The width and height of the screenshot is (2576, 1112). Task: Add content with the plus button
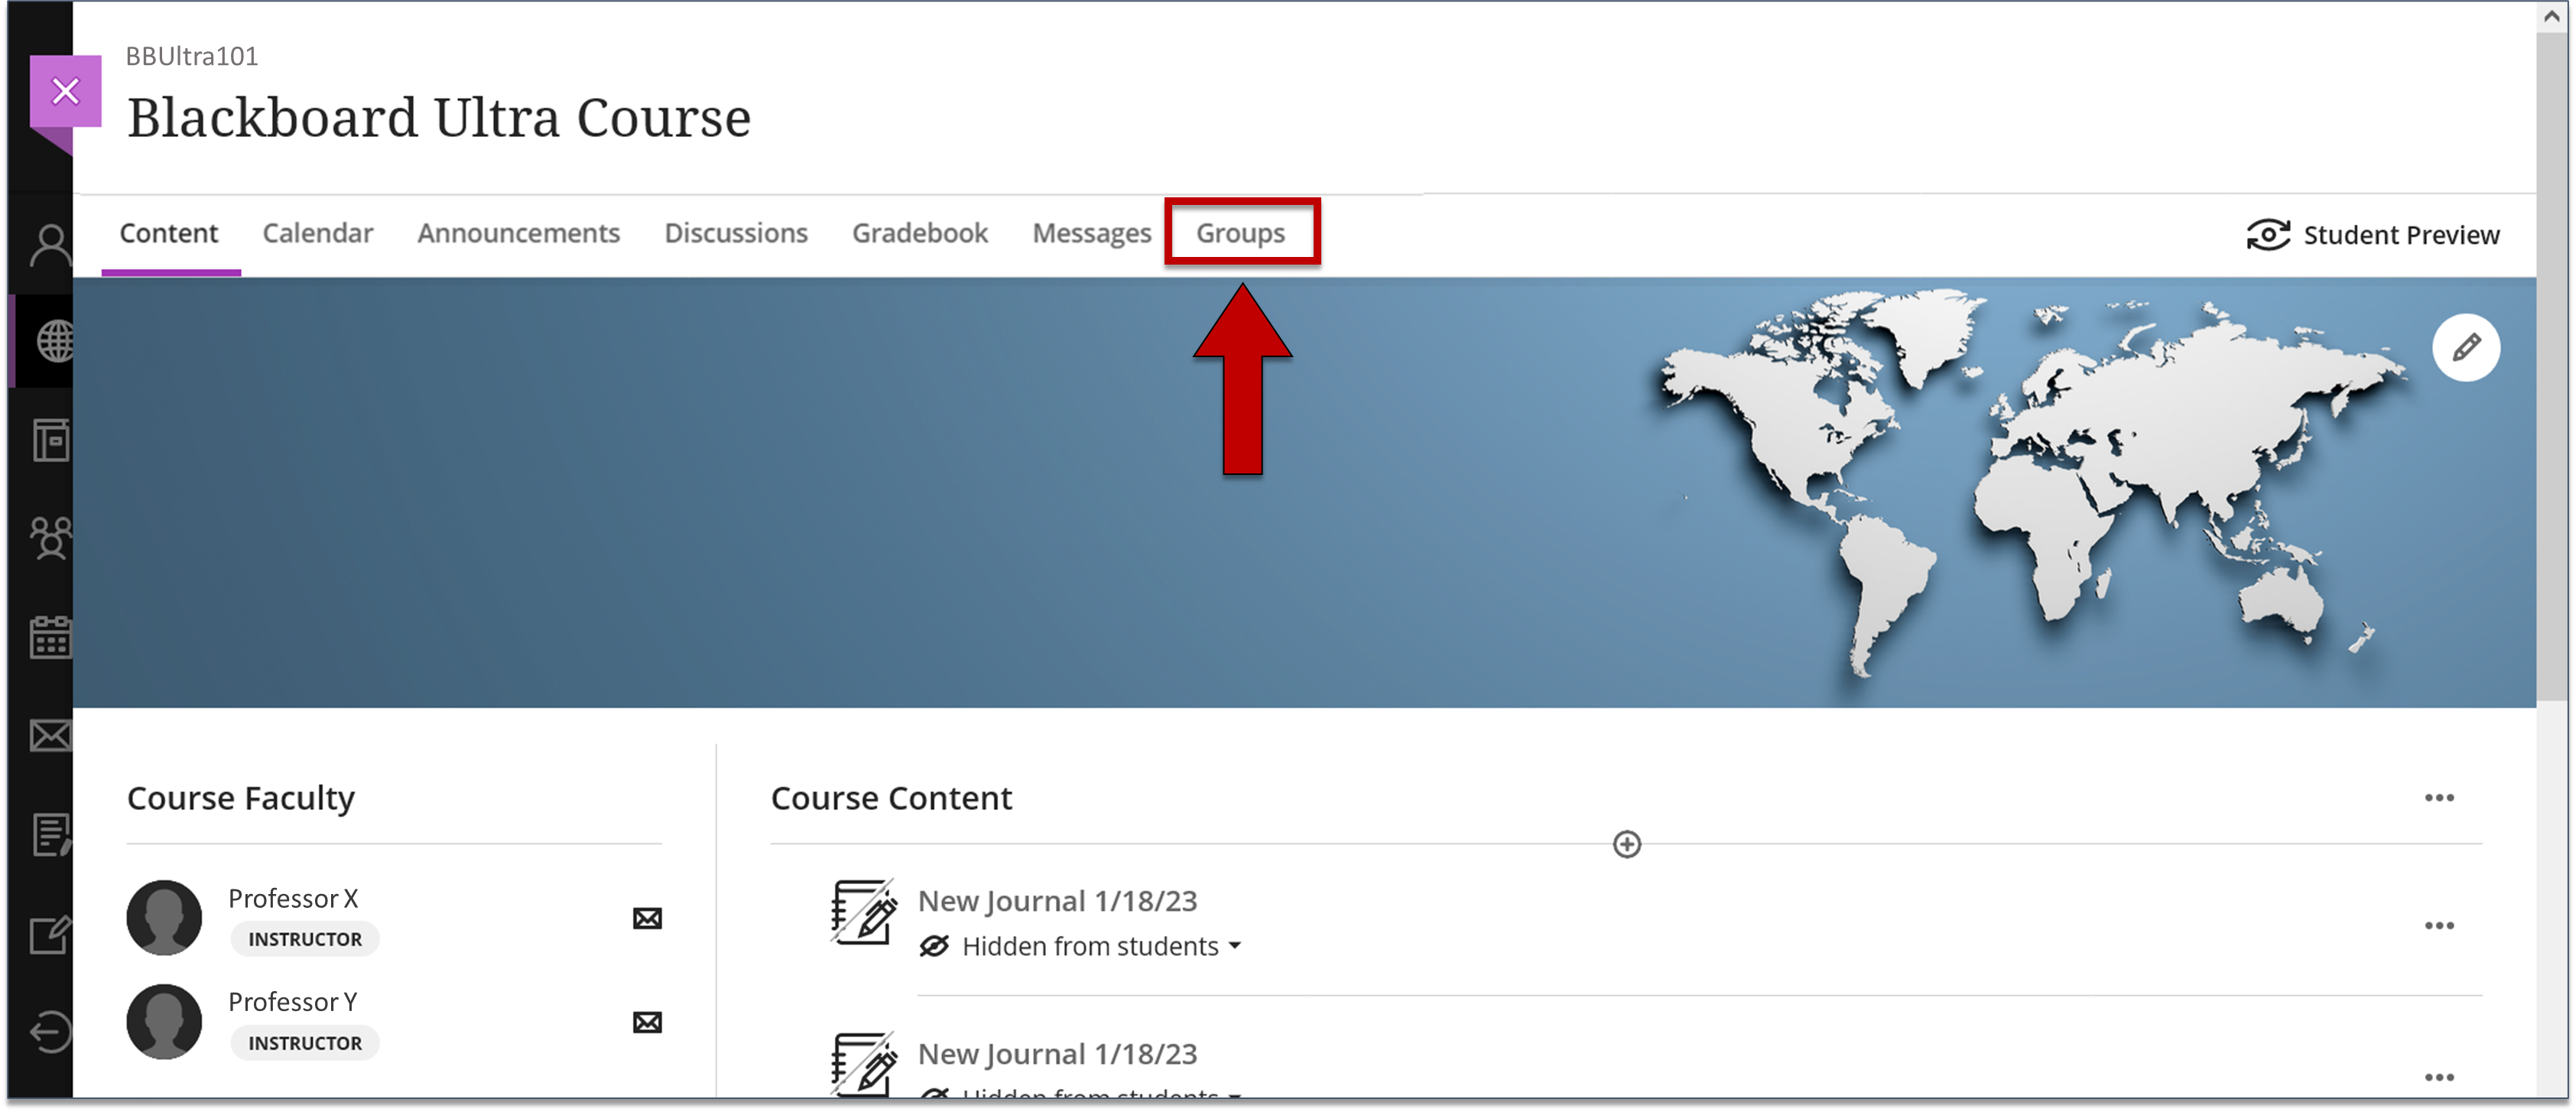pos(1626,844)
